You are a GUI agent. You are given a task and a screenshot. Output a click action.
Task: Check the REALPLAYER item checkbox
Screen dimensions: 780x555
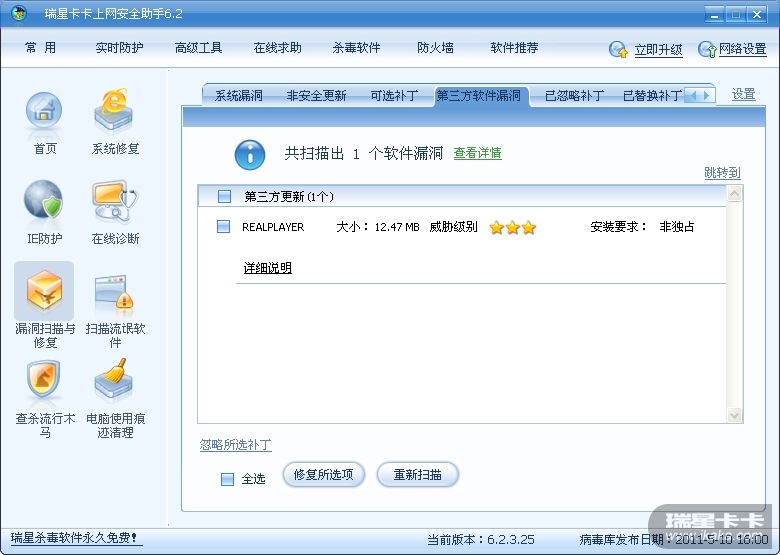223,227
